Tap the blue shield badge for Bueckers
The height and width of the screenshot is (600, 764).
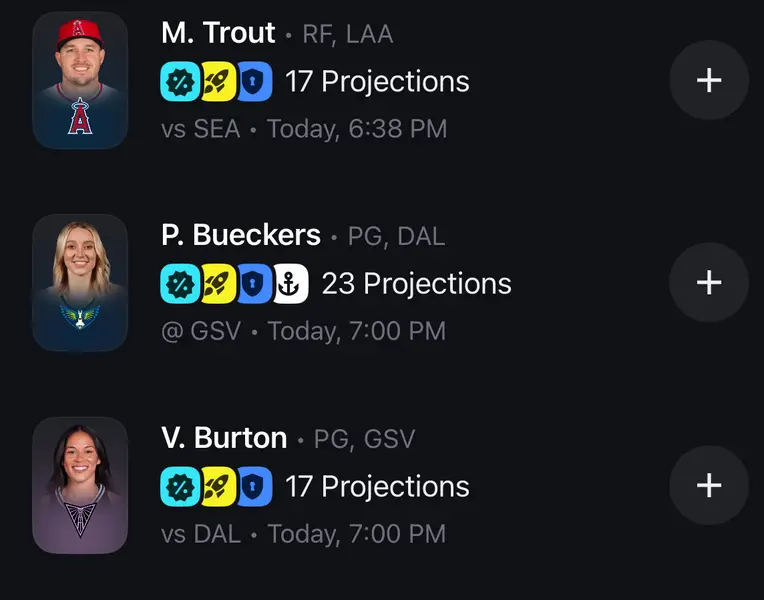(x=253, y=283)
